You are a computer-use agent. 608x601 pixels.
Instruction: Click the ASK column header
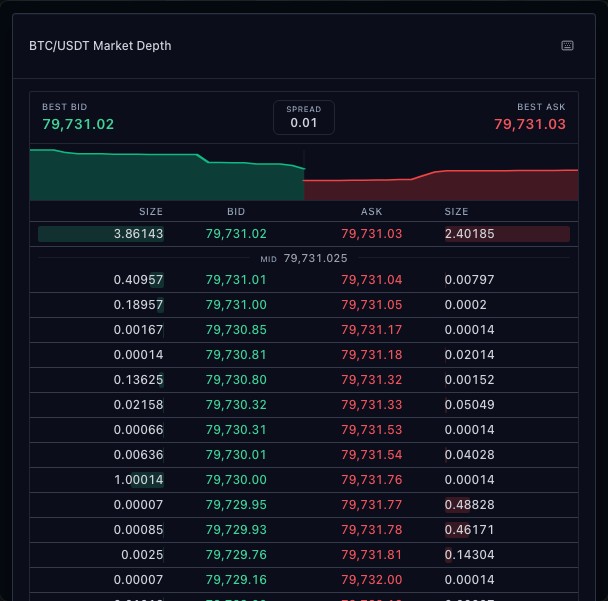[x=371, y=211]
